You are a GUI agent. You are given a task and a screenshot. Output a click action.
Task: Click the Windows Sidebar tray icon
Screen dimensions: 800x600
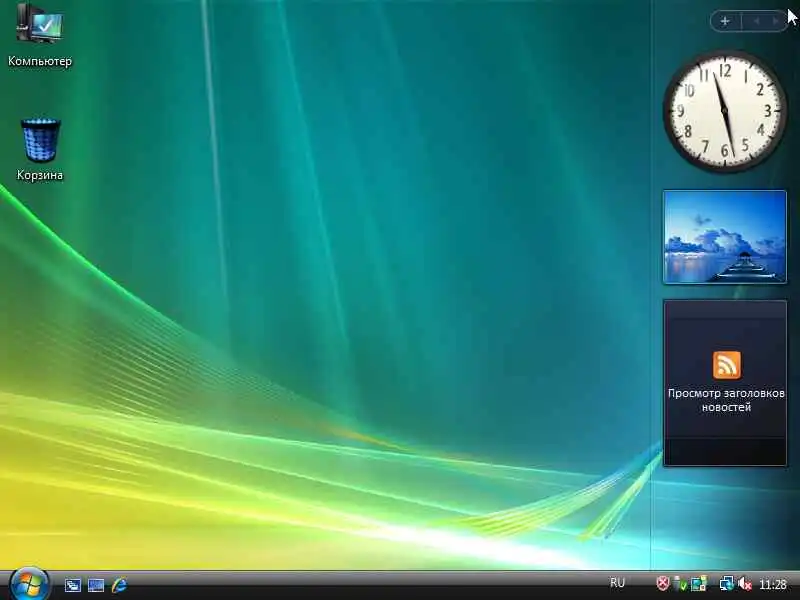pos(698,583)
